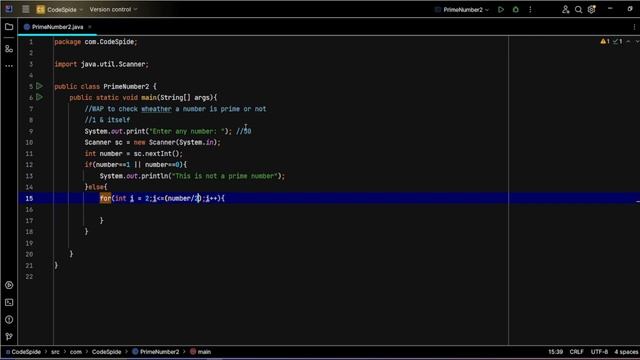Click line number 9 in gutter

click(x=31, y=131)
